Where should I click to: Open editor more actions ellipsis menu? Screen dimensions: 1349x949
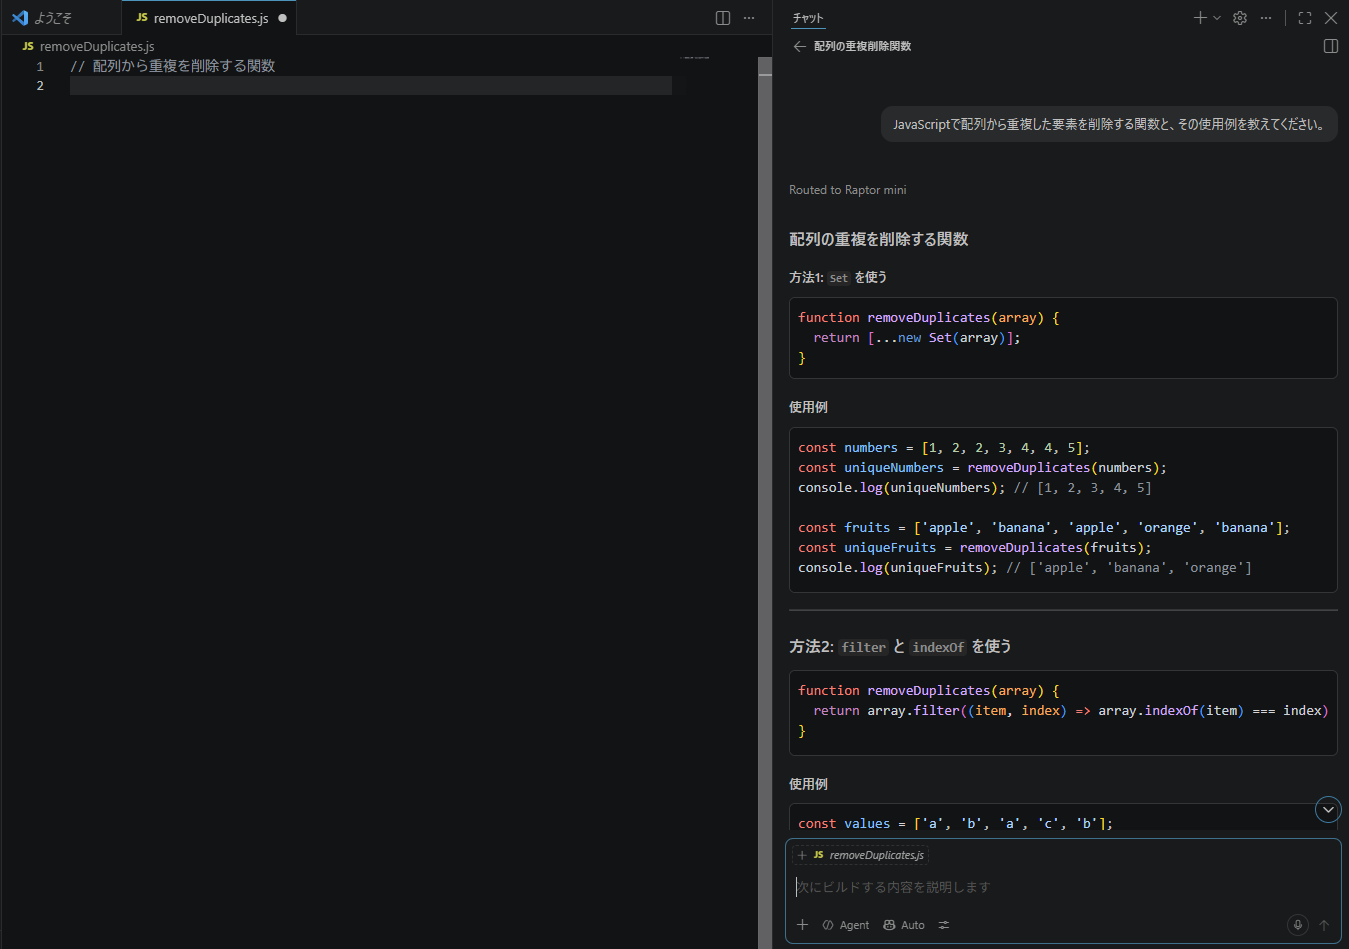point(749,18)
